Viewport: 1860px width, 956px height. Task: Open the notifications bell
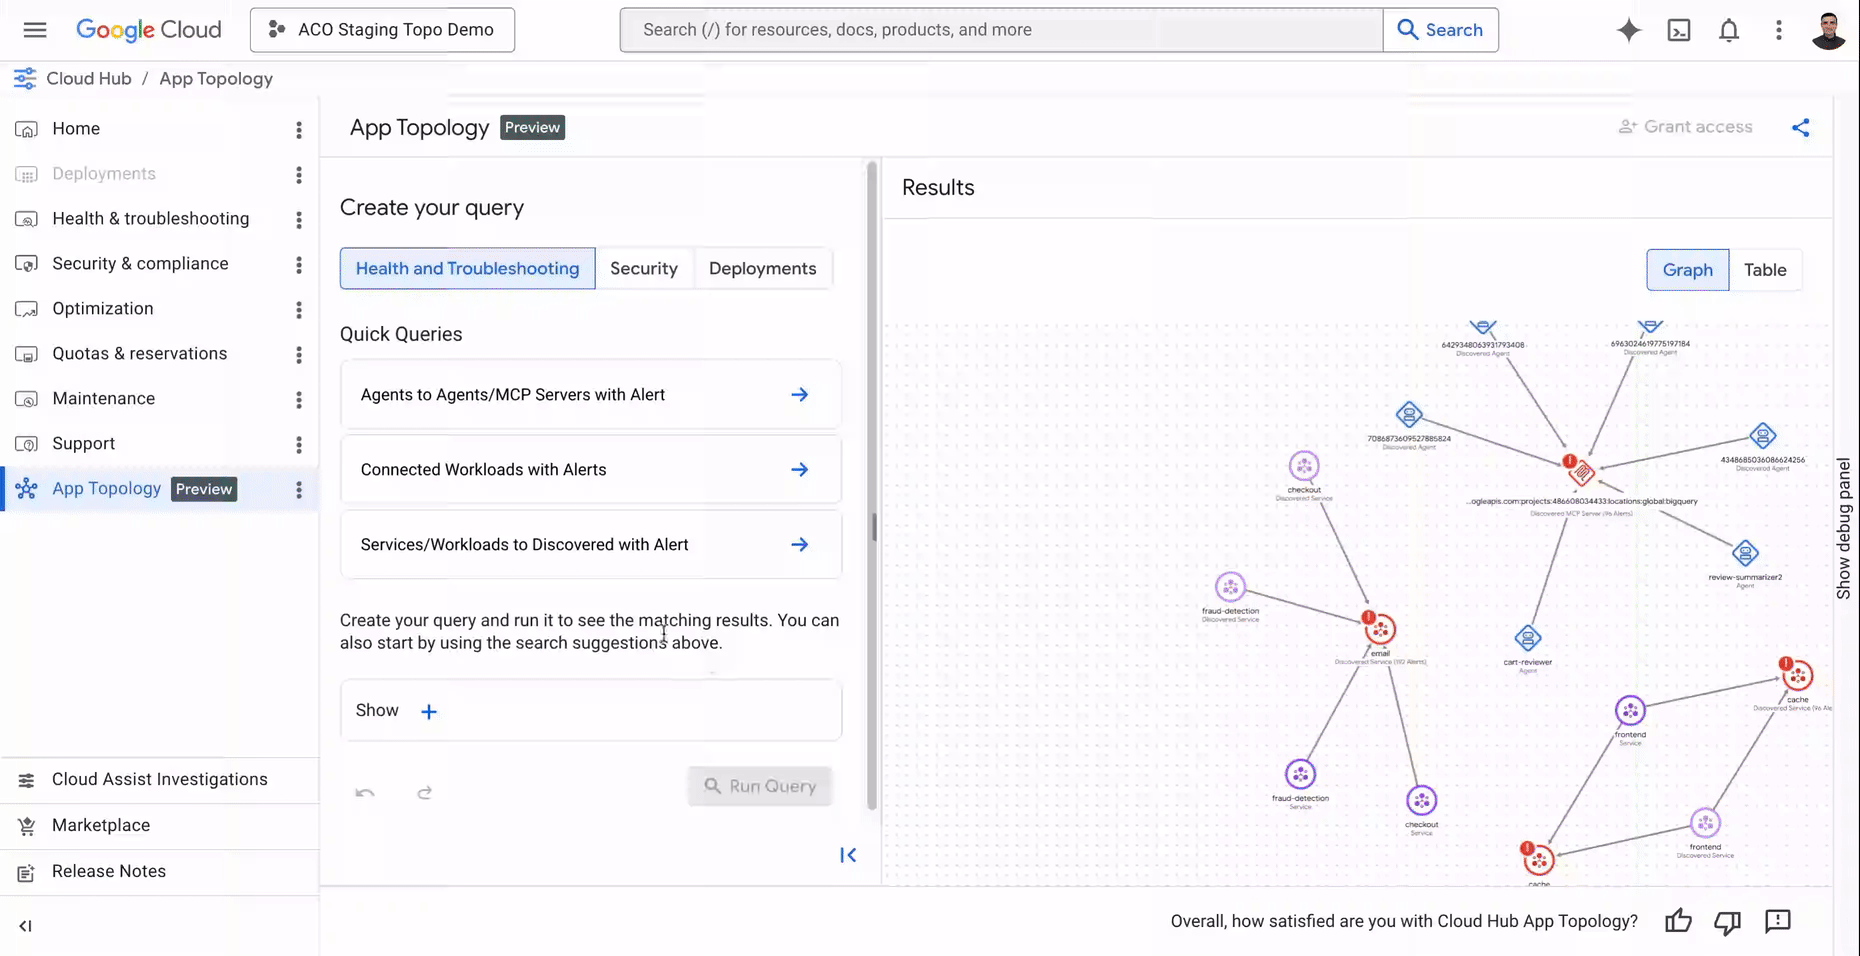tap(1729, 30)
